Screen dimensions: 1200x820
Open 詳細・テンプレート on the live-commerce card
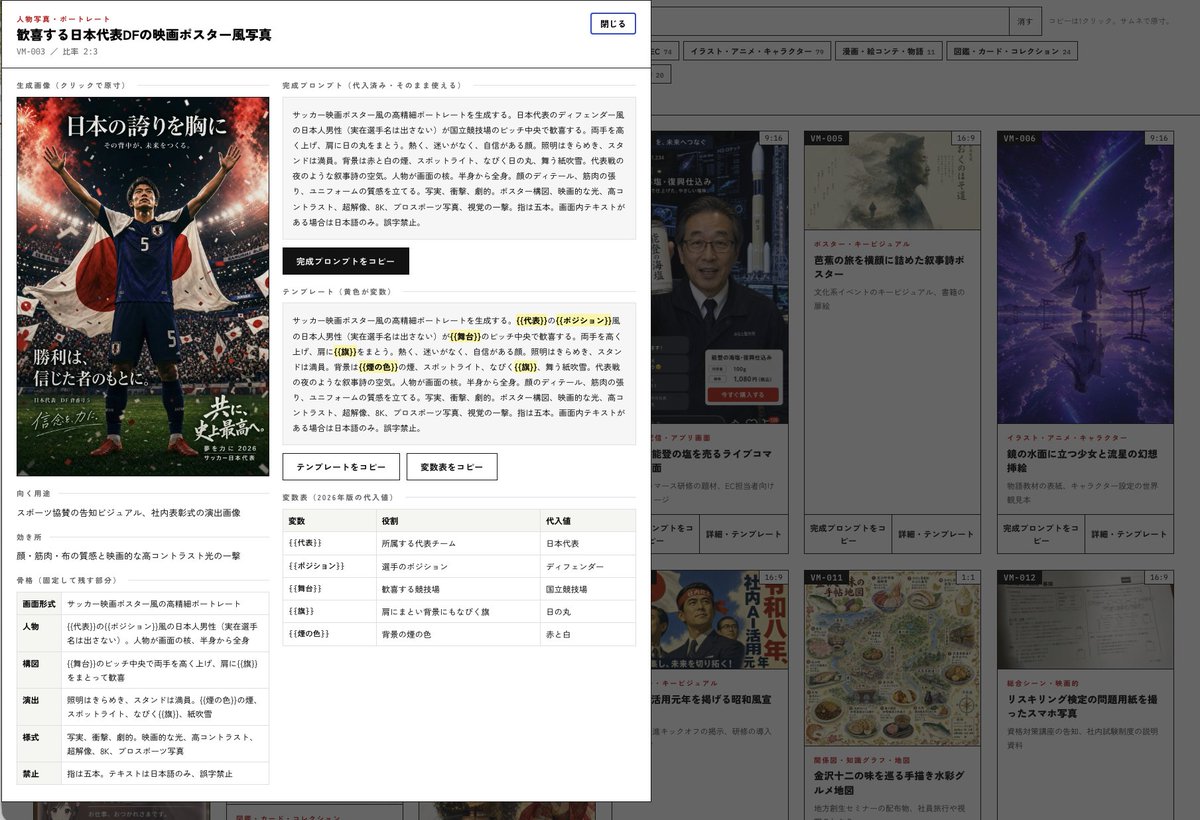pos(743,534)
